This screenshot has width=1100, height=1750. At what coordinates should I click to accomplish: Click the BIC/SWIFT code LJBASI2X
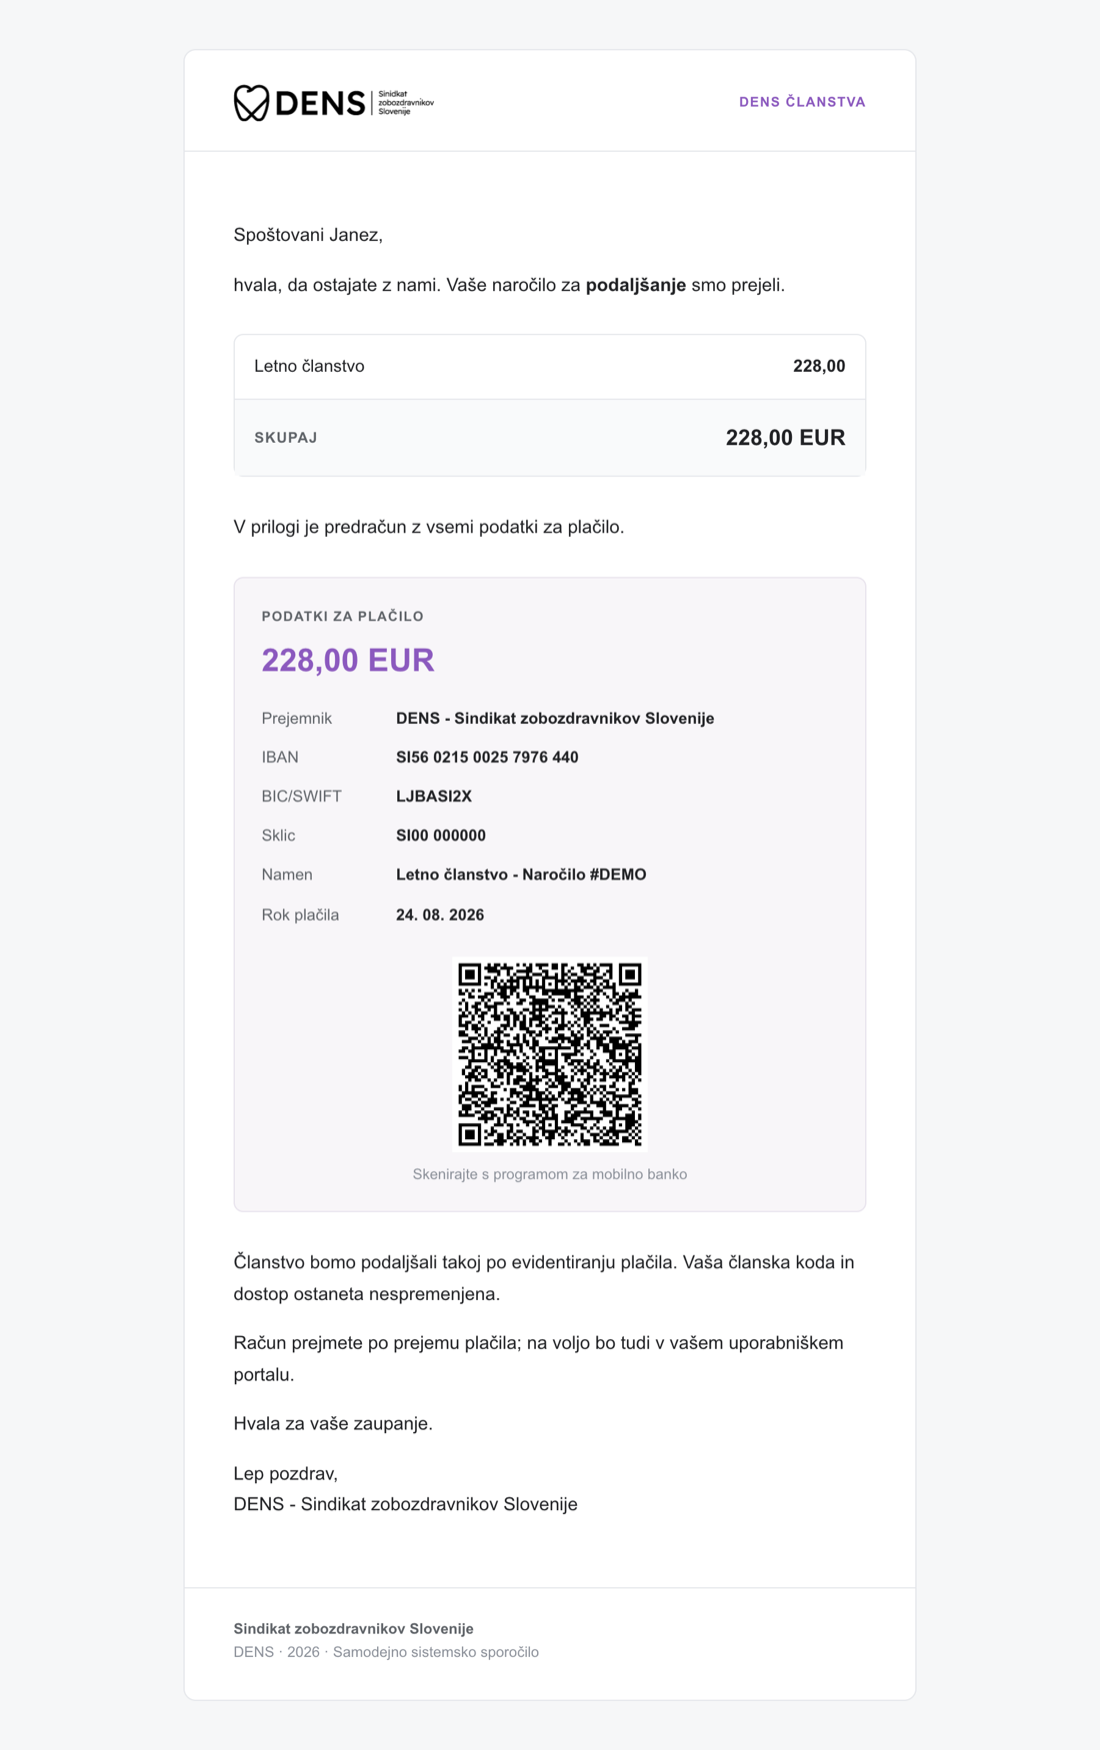(434, 796)
